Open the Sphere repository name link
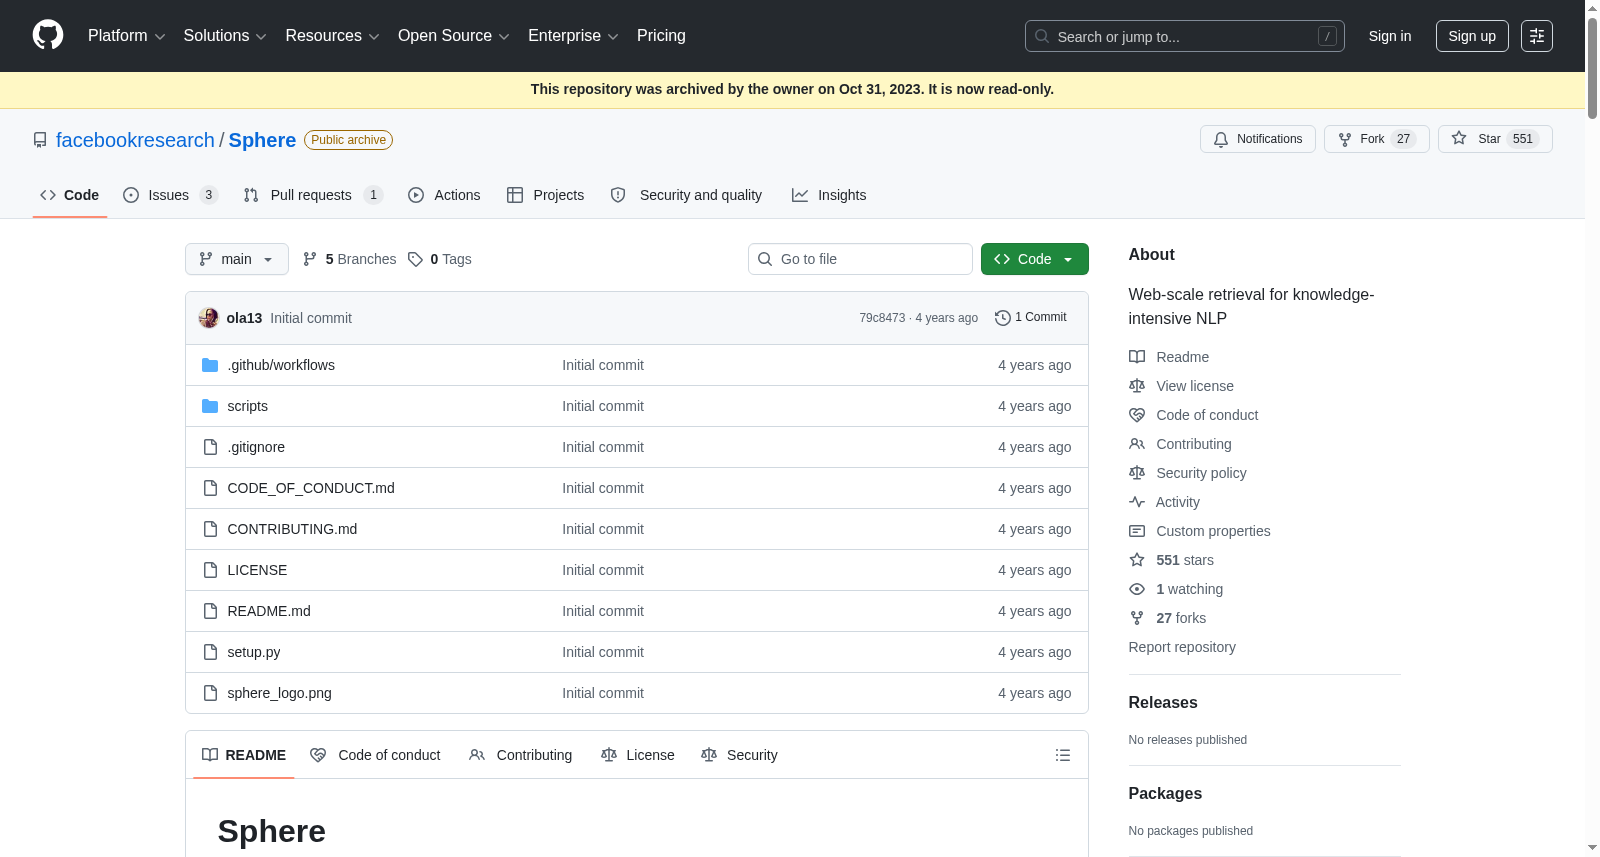The width and height of the screenshot is (1600, 857). tap(262, 140)
